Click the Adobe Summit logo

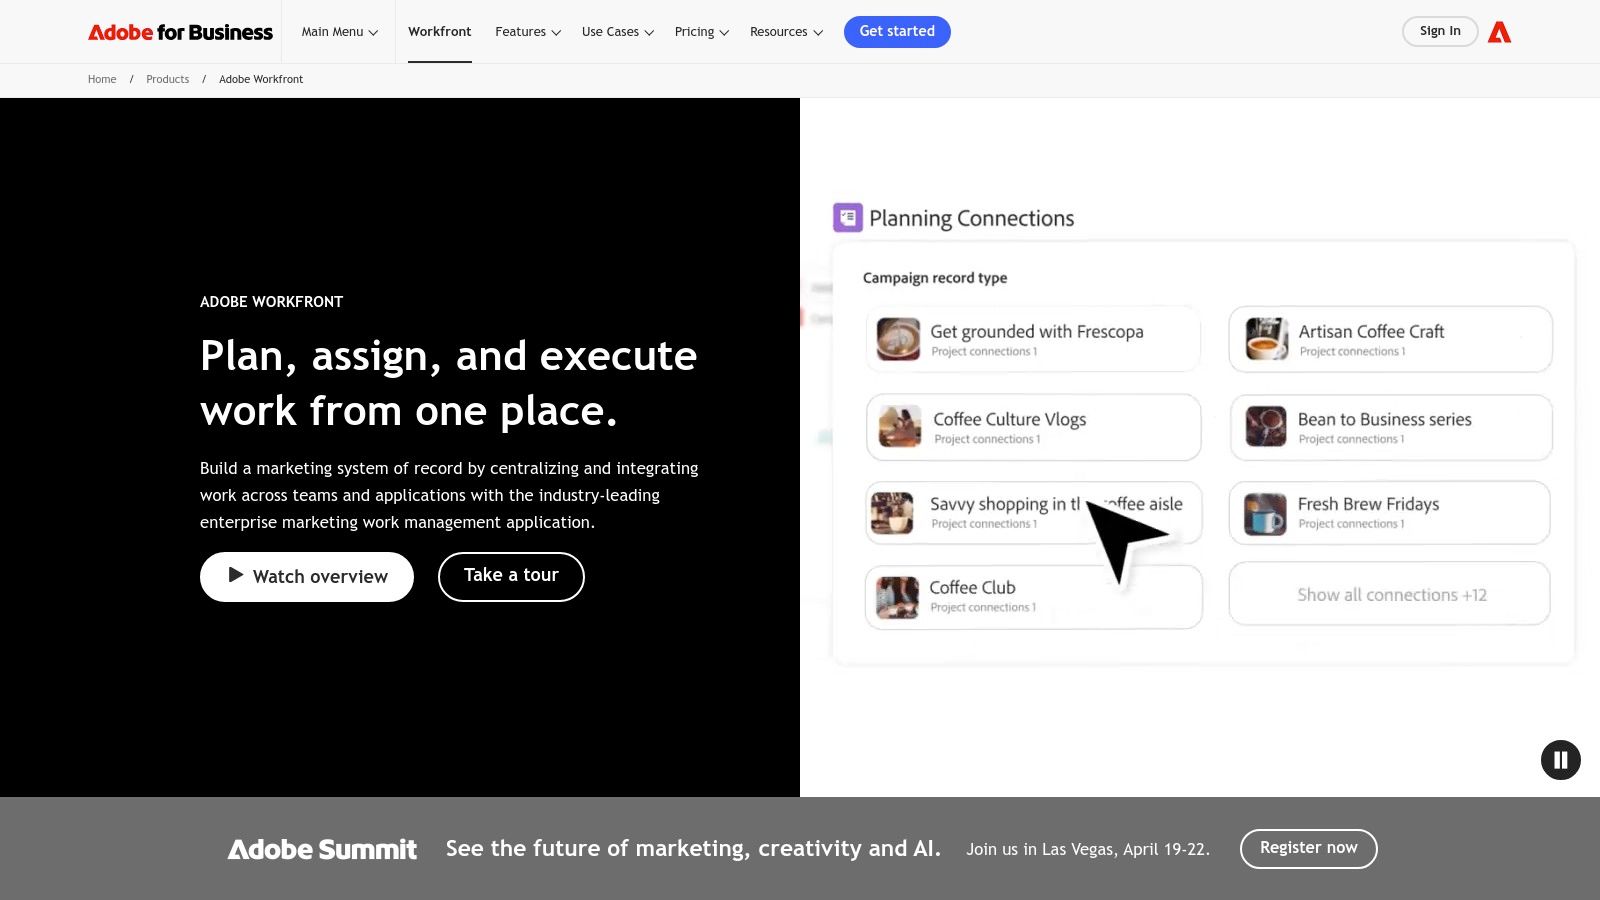pyautogui.click(x=322, y=848)
